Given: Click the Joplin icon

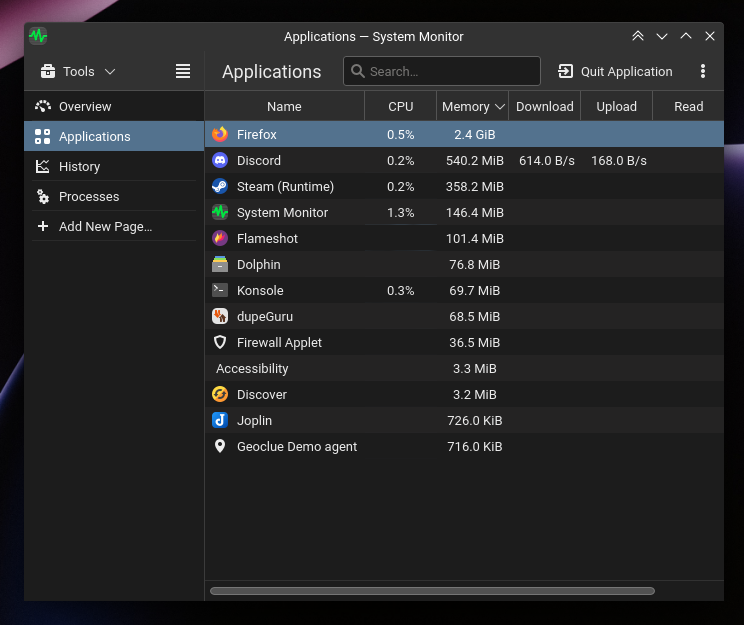Looking at the screenshot, I should tap(220, 420).
